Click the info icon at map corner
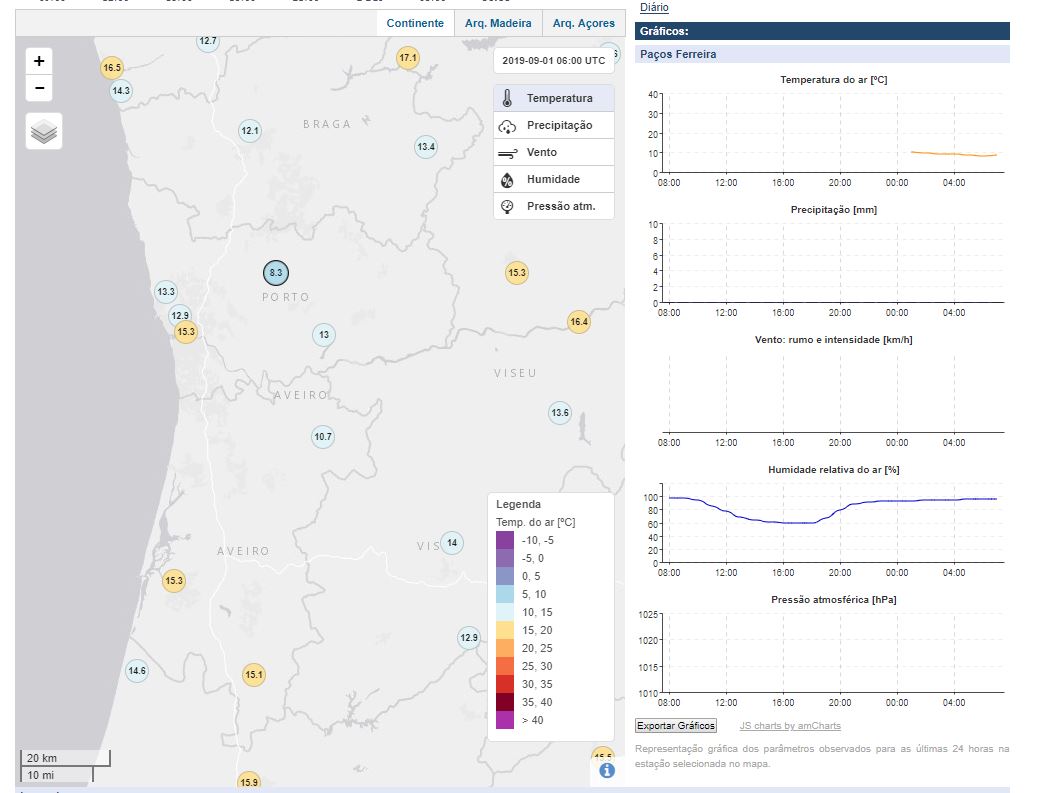1063x793 pixels. coord(607,771)
